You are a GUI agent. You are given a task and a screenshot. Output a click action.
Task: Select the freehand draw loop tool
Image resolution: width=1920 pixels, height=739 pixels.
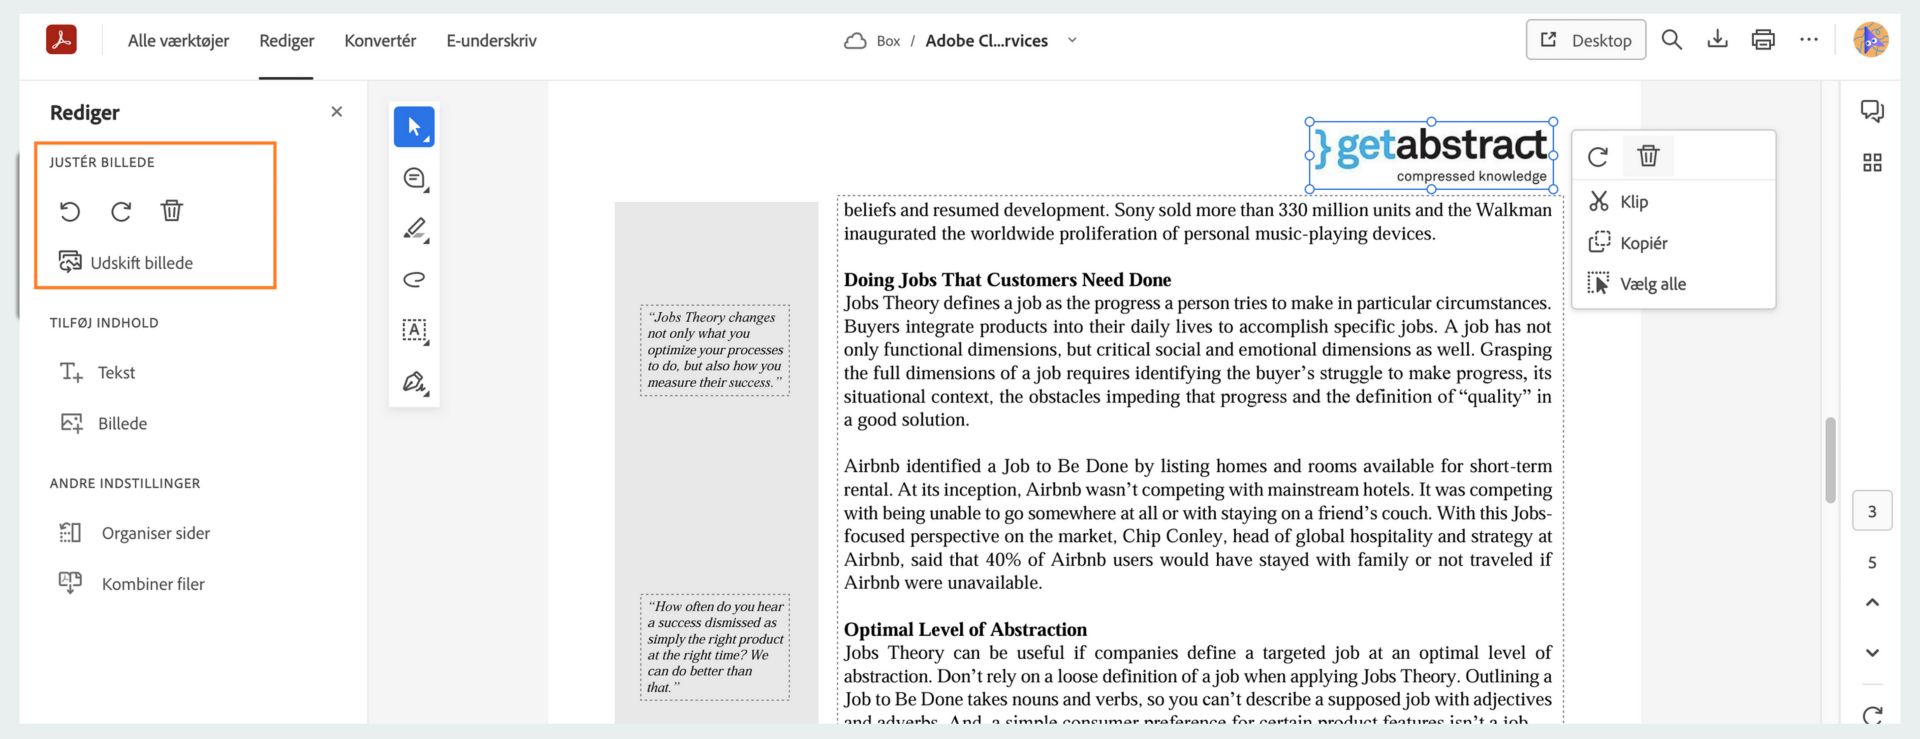pos(414,279)
